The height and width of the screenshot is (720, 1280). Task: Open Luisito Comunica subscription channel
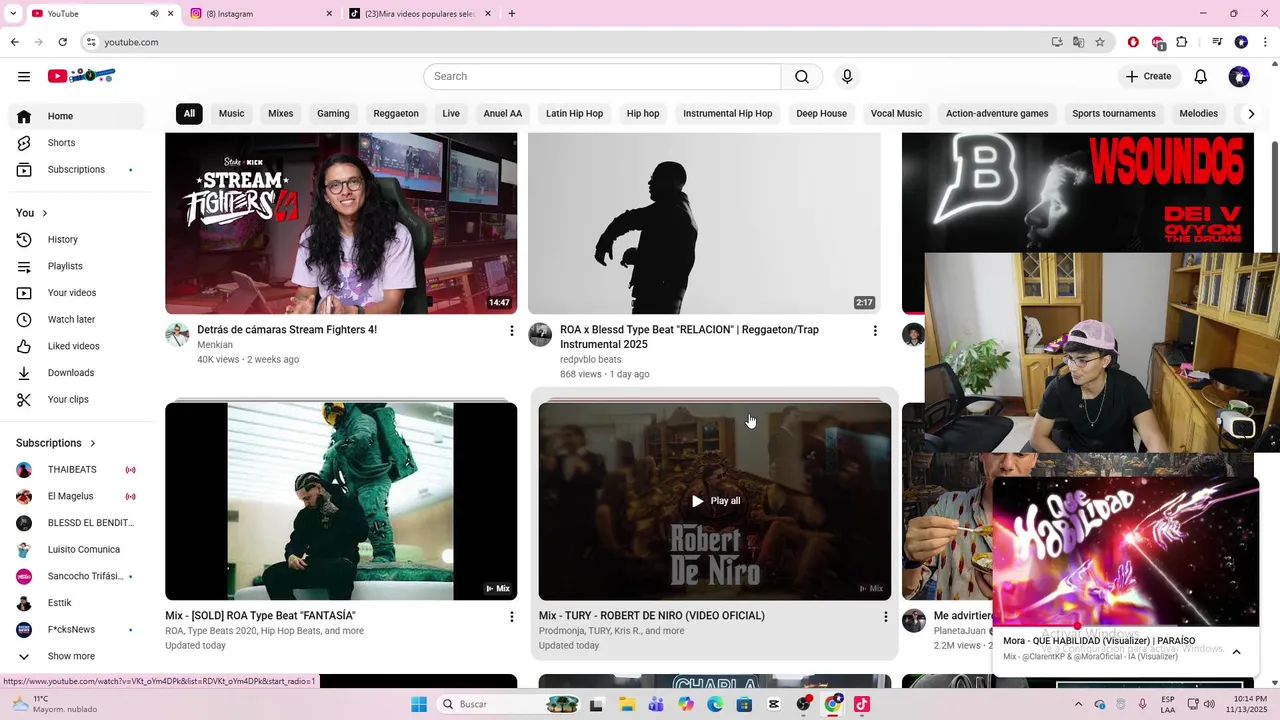[76, 550]
